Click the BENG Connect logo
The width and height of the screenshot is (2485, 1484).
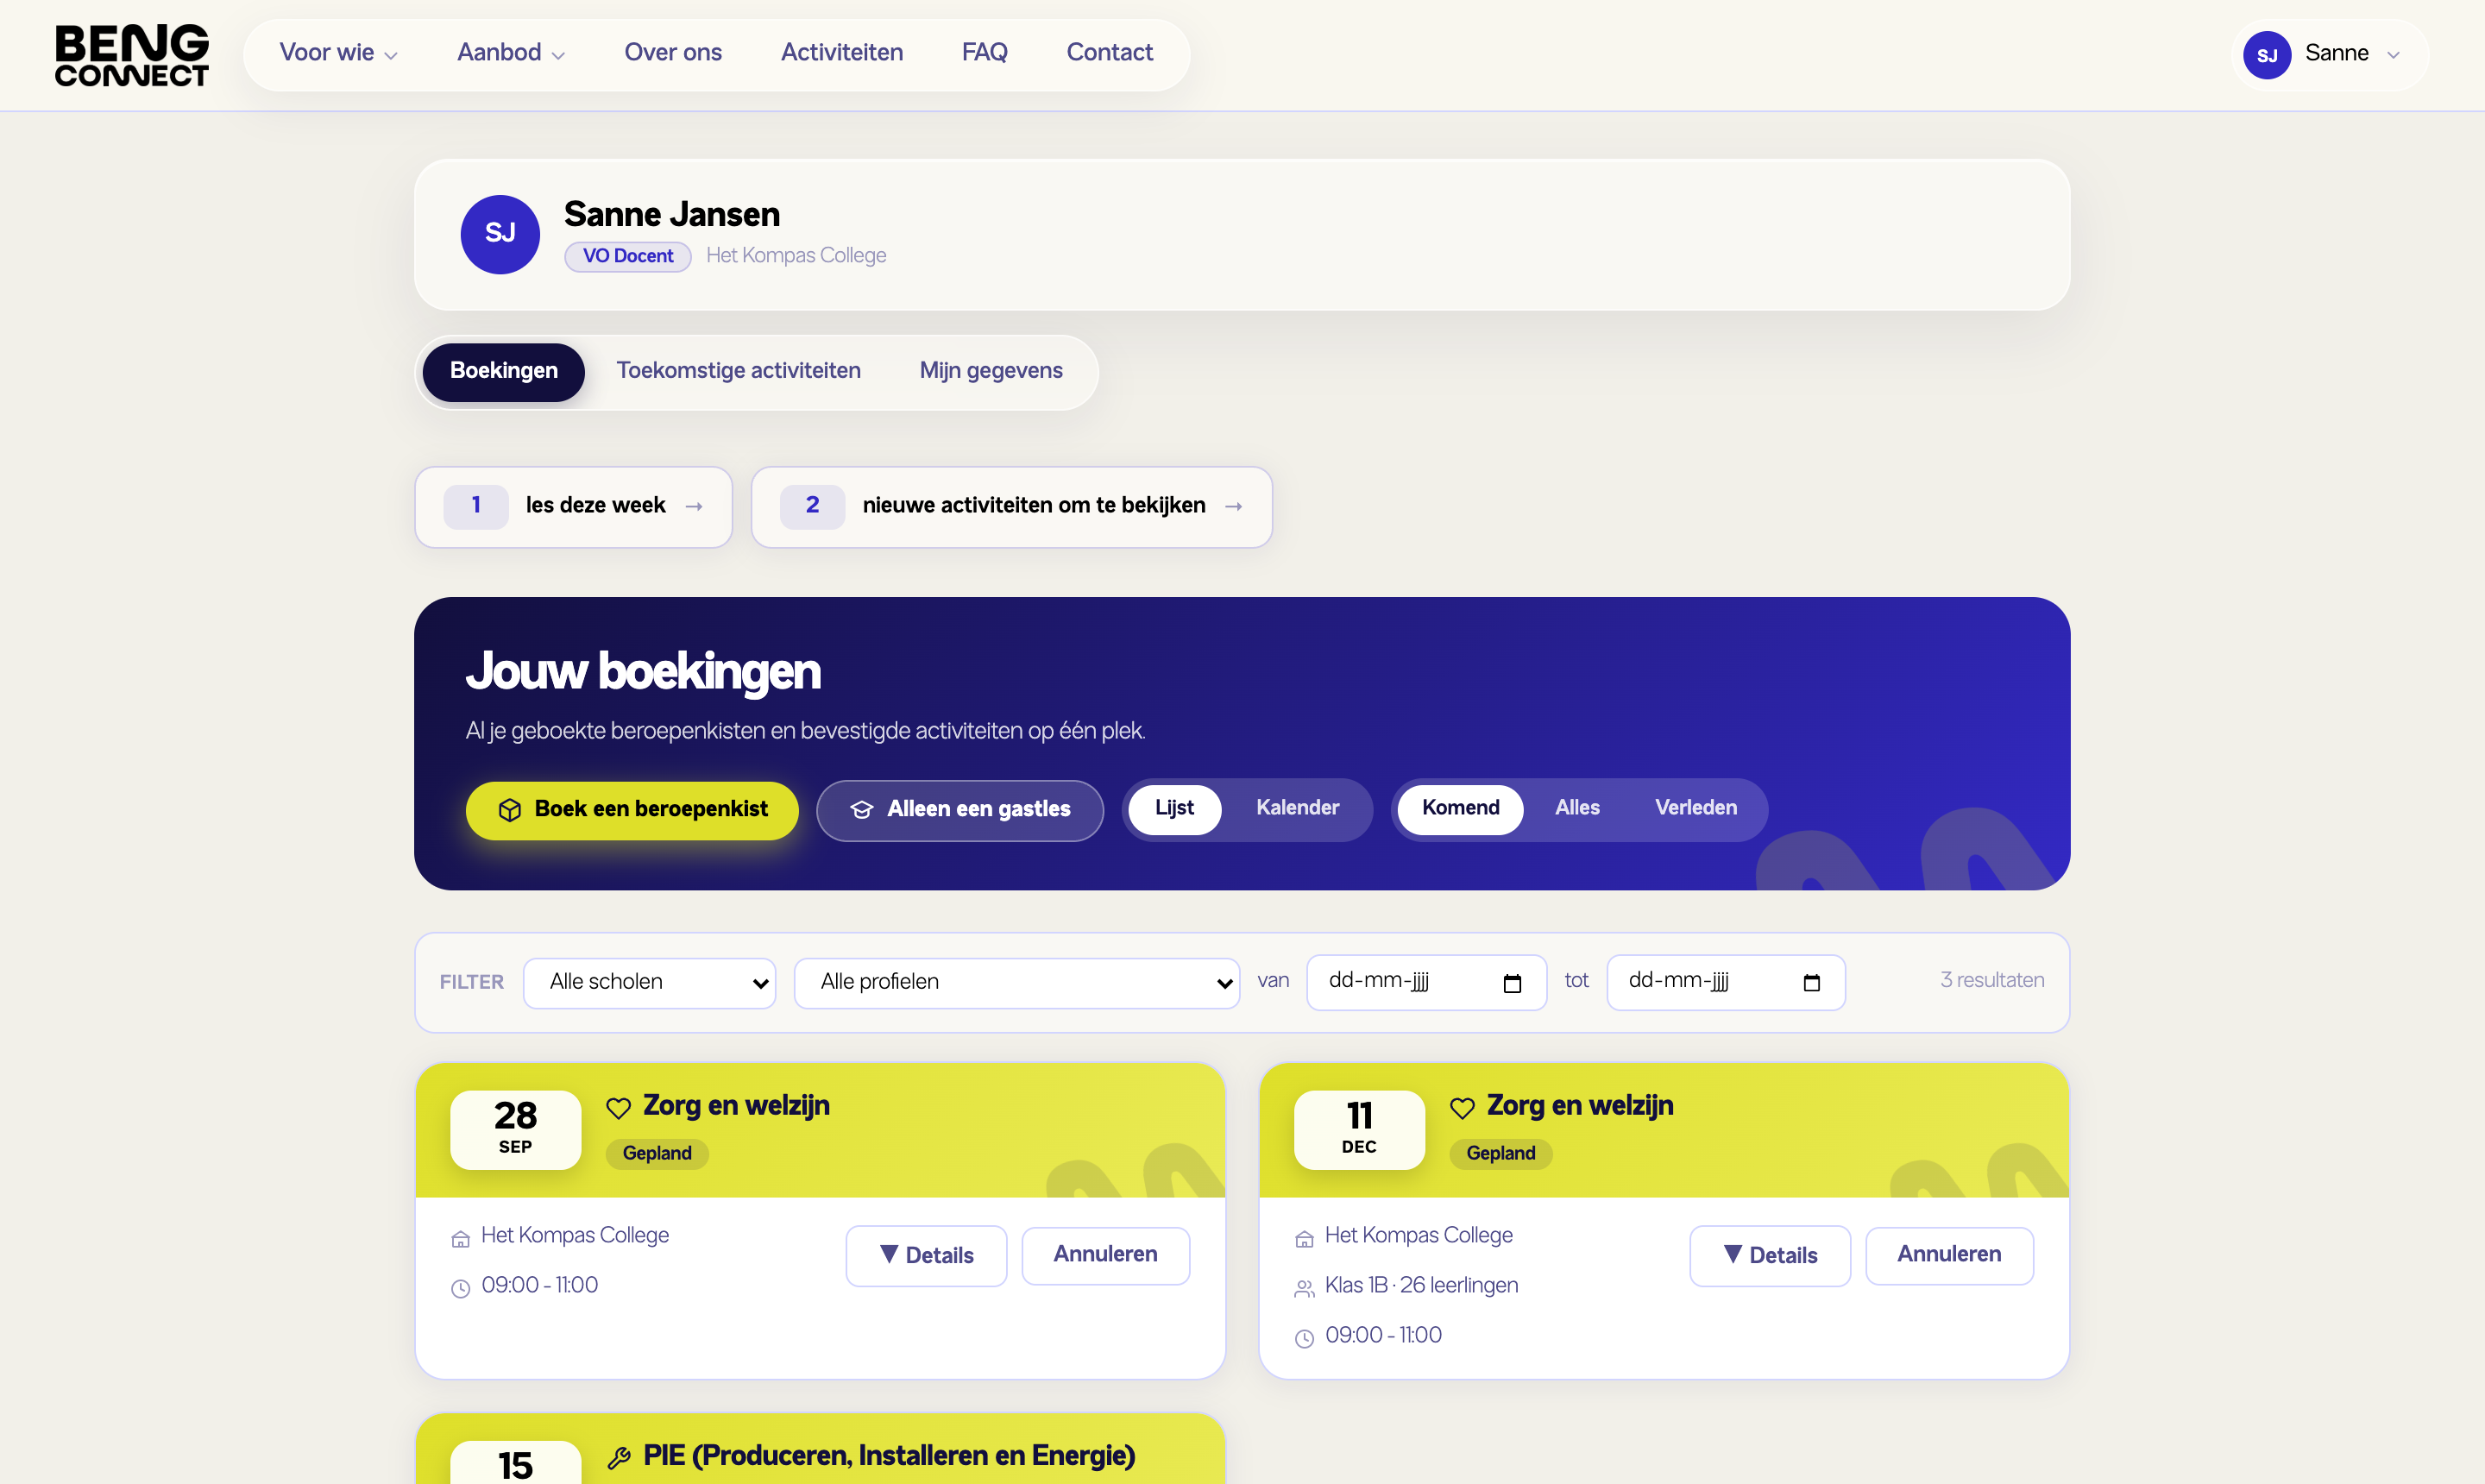[132, 55]
